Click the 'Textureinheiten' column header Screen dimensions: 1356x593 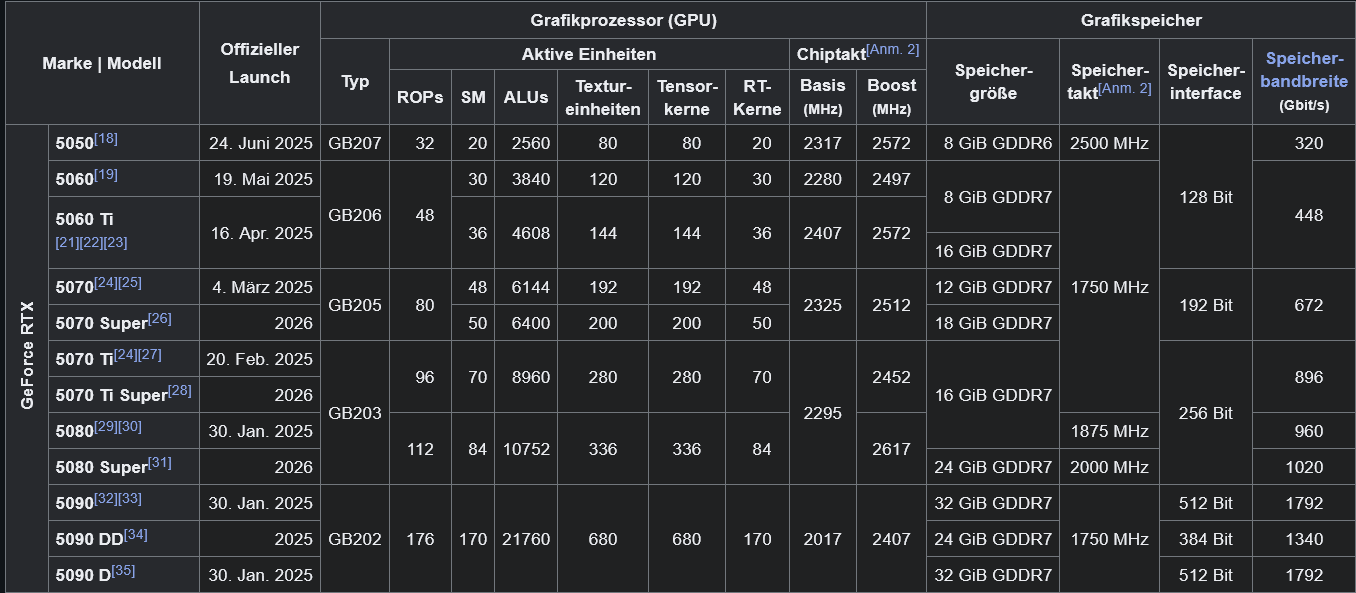point(603,97)
